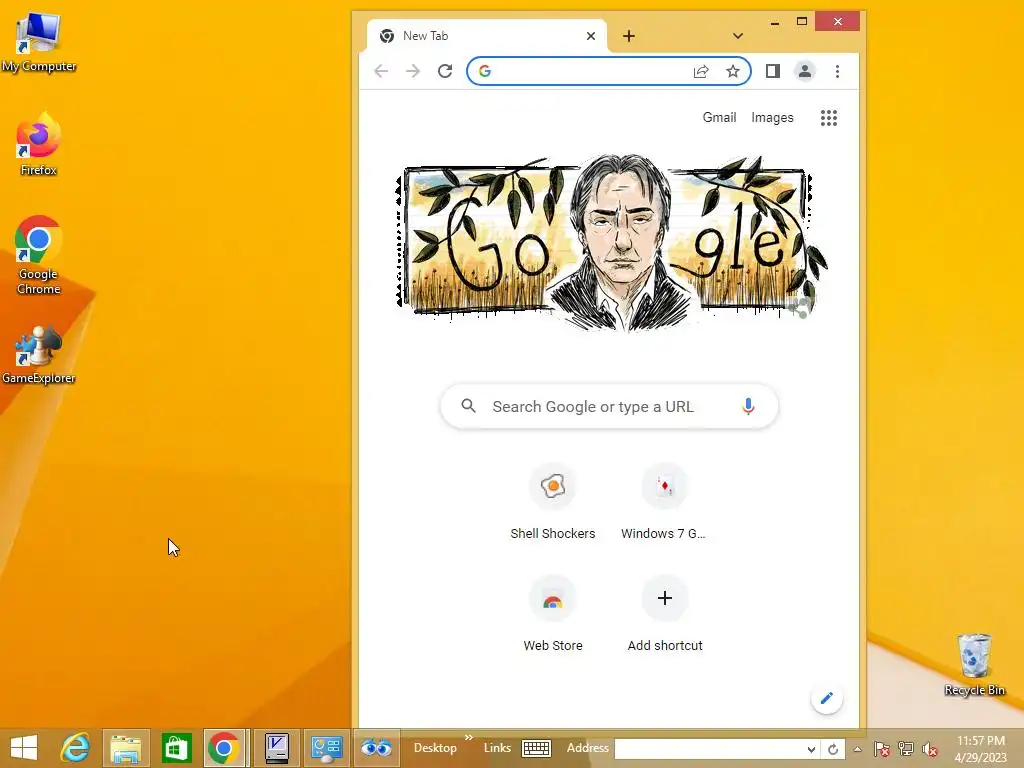The image size is (1024, 768).
Task: Click the Links toolbar label
Action: click(497, 748)
